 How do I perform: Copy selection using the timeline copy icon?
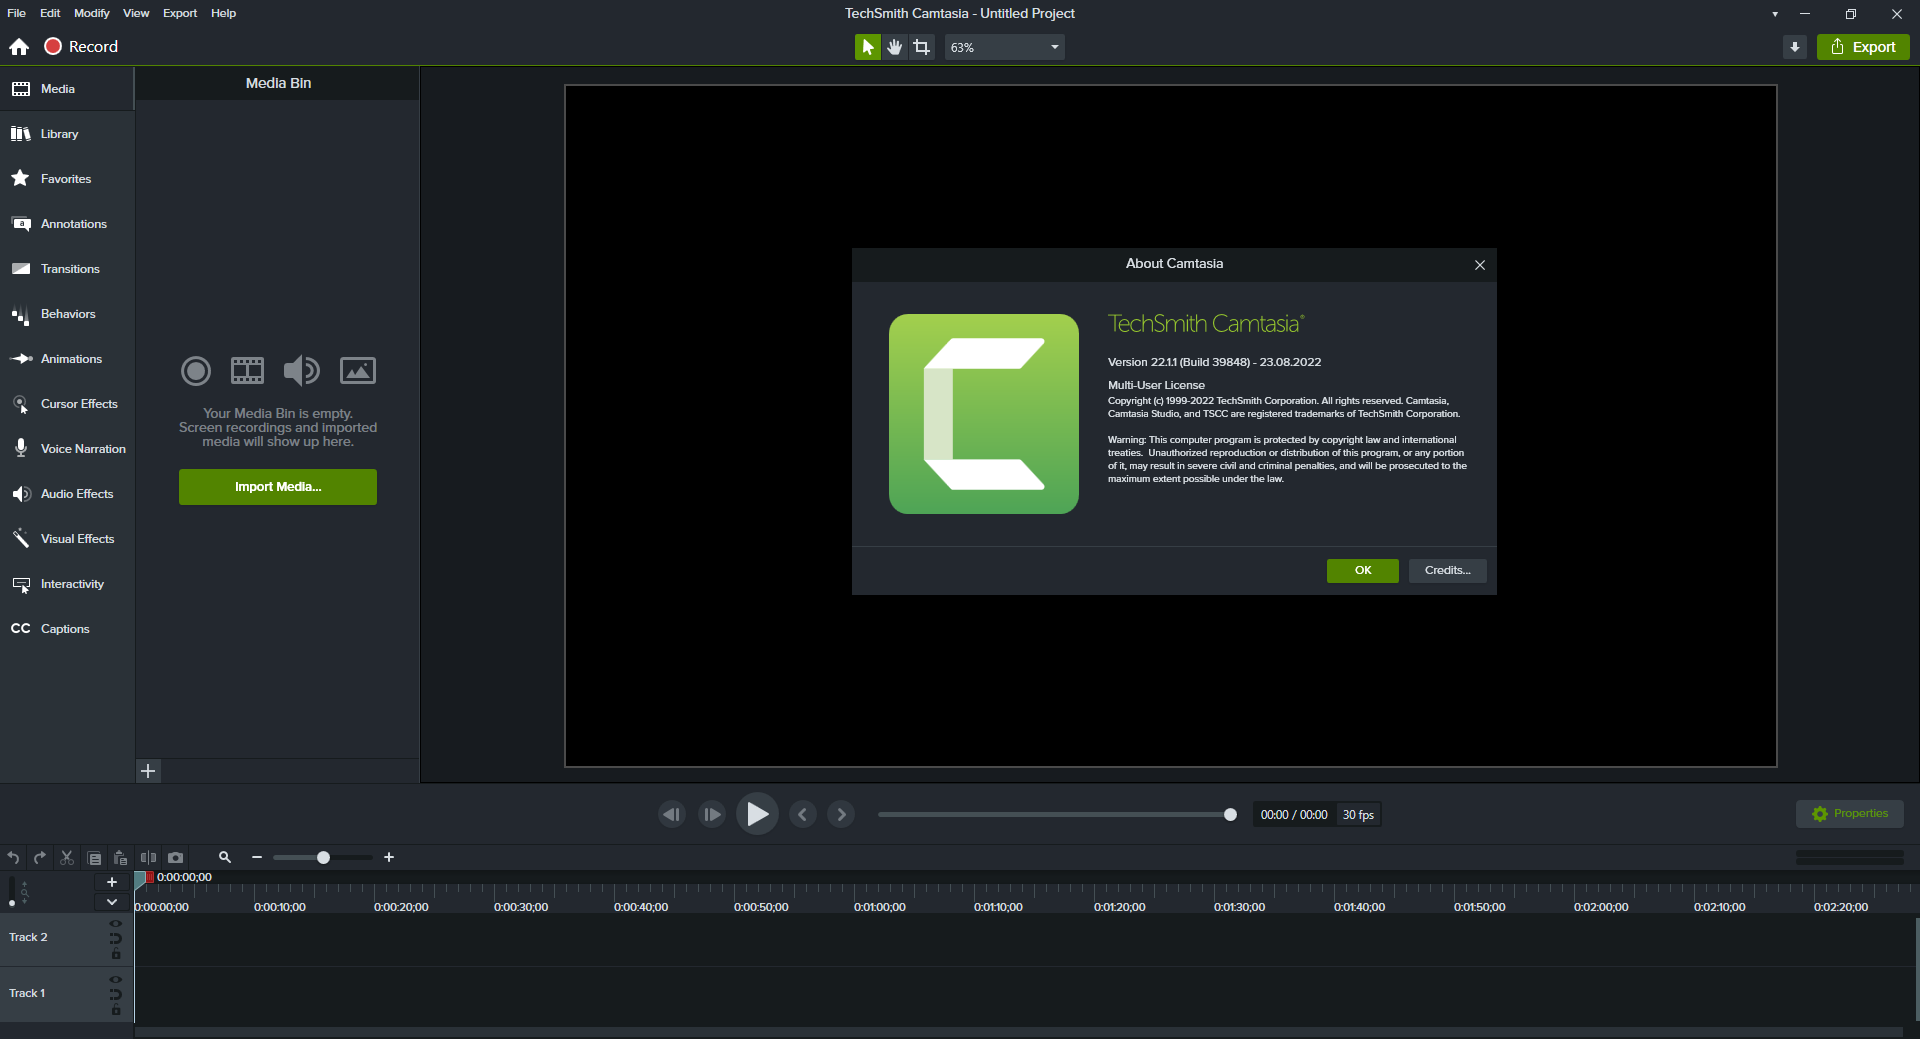[94, 858]
